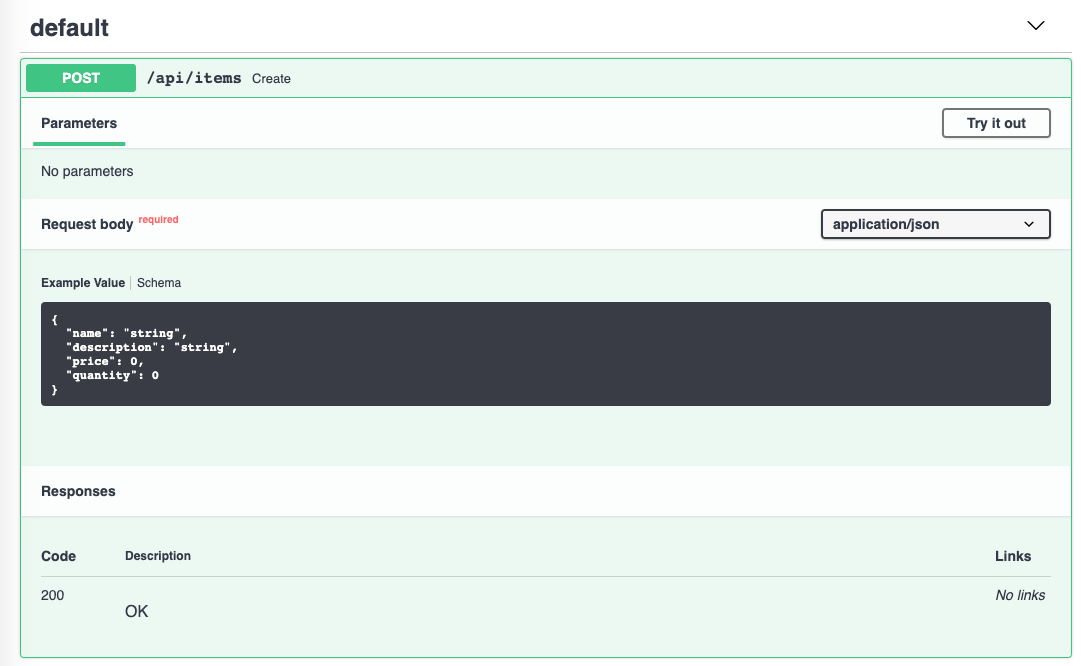Click the POST method badge
Screen dimensions: 1081x666
(80, 77)
